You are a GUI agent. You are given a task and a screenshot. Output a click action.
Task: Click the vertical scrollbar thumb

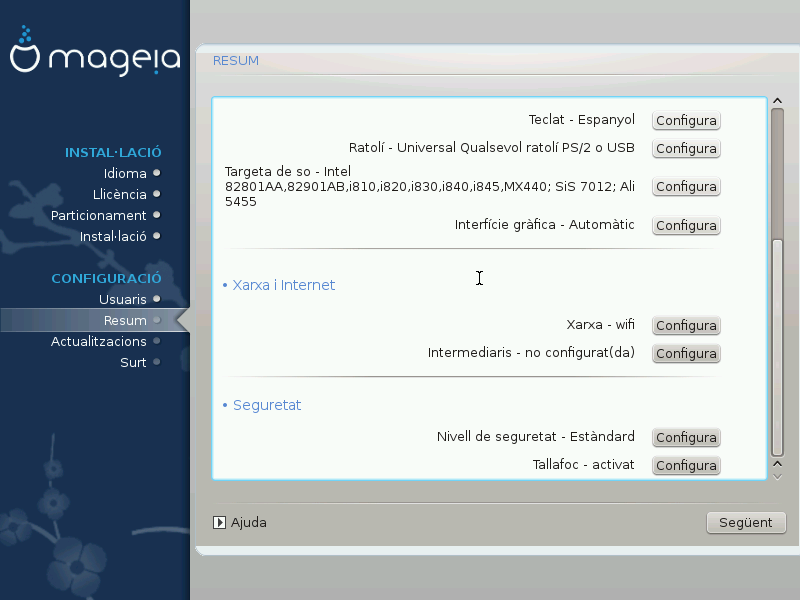(777, 345)
